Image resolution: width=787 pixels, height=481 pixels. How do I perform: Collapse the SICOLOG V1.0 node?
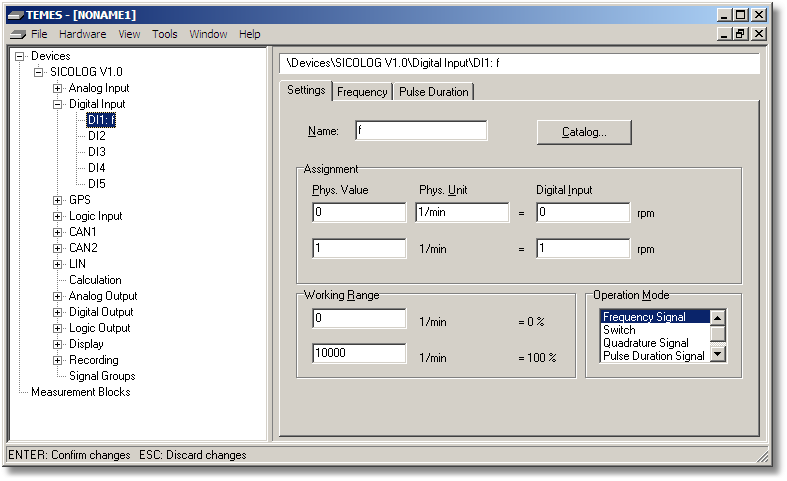pos(39,72)
